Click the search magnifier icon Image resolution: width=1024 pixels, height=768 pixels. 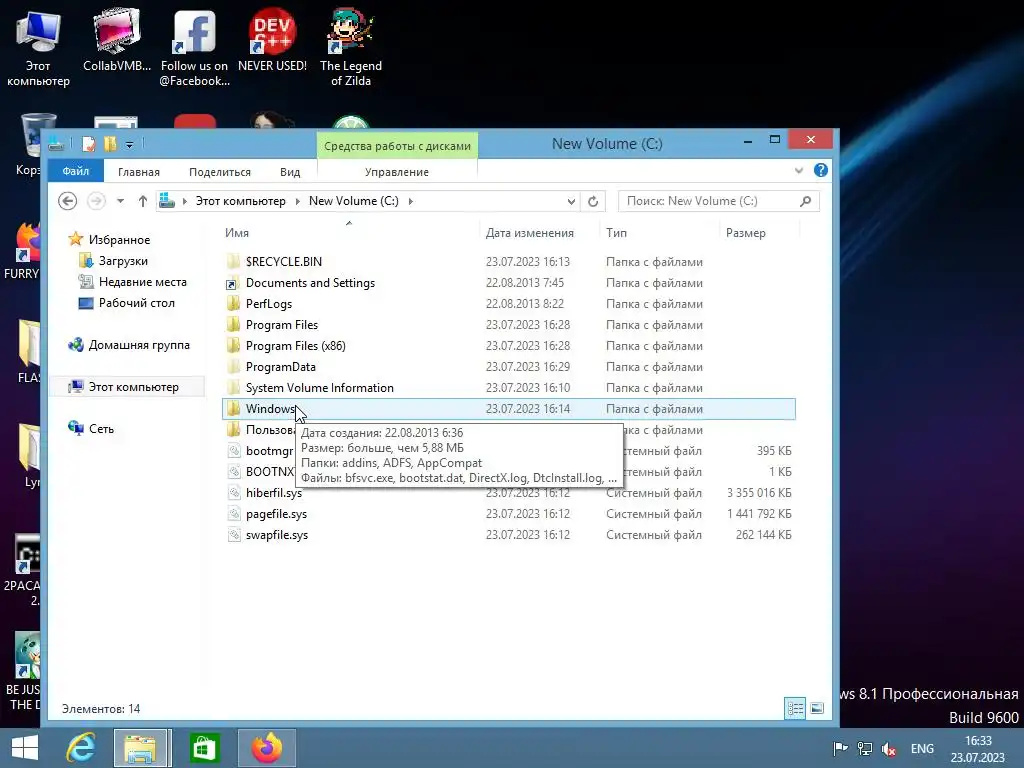806,201
